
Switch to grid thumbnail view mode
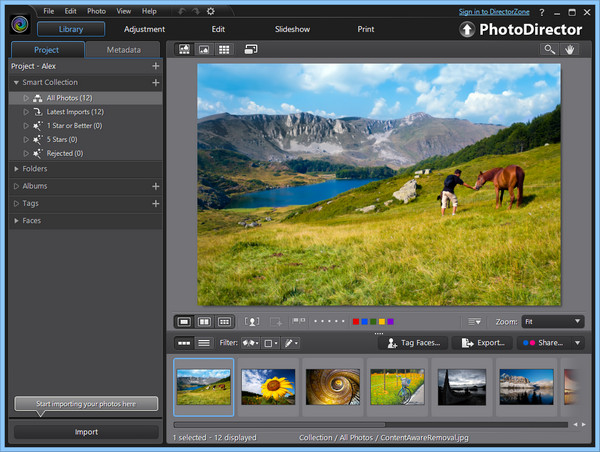coord(224,49)
